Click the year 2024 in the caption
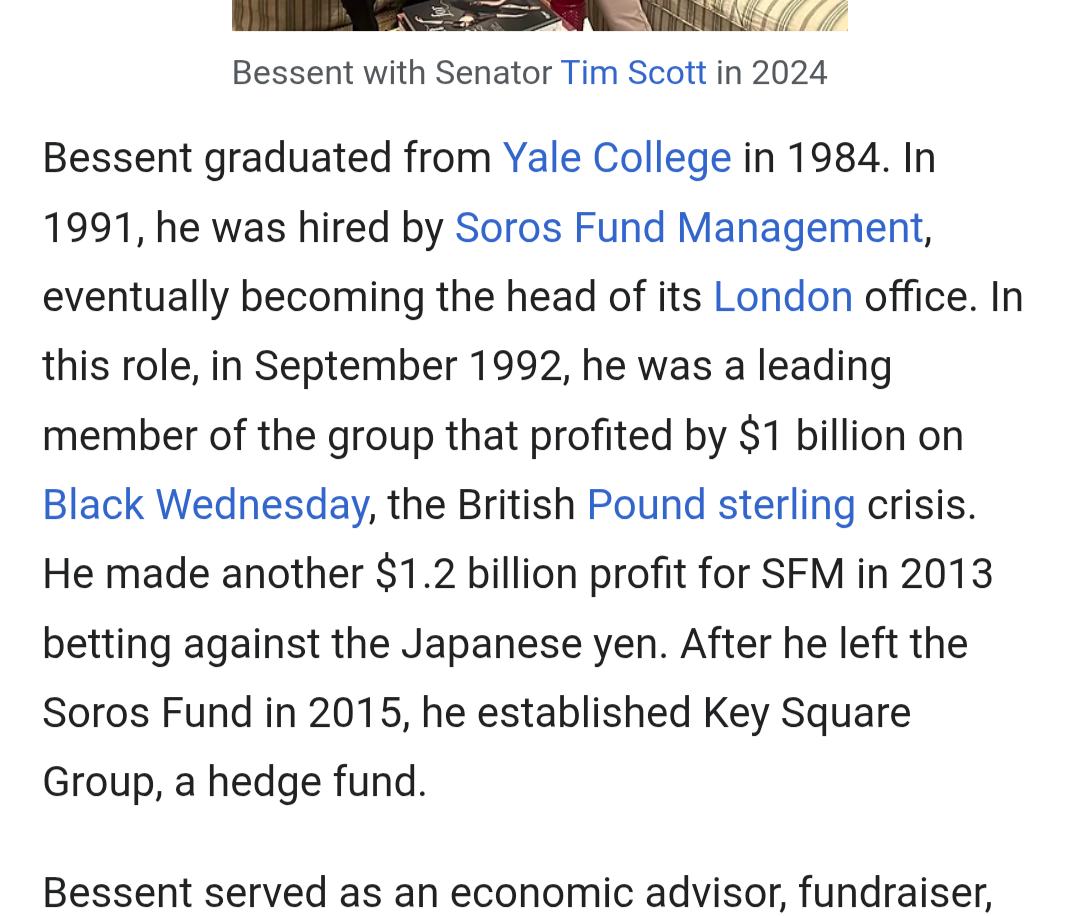Image resolution: width=1080 pixels, height=916 pixels. (789, 73)
